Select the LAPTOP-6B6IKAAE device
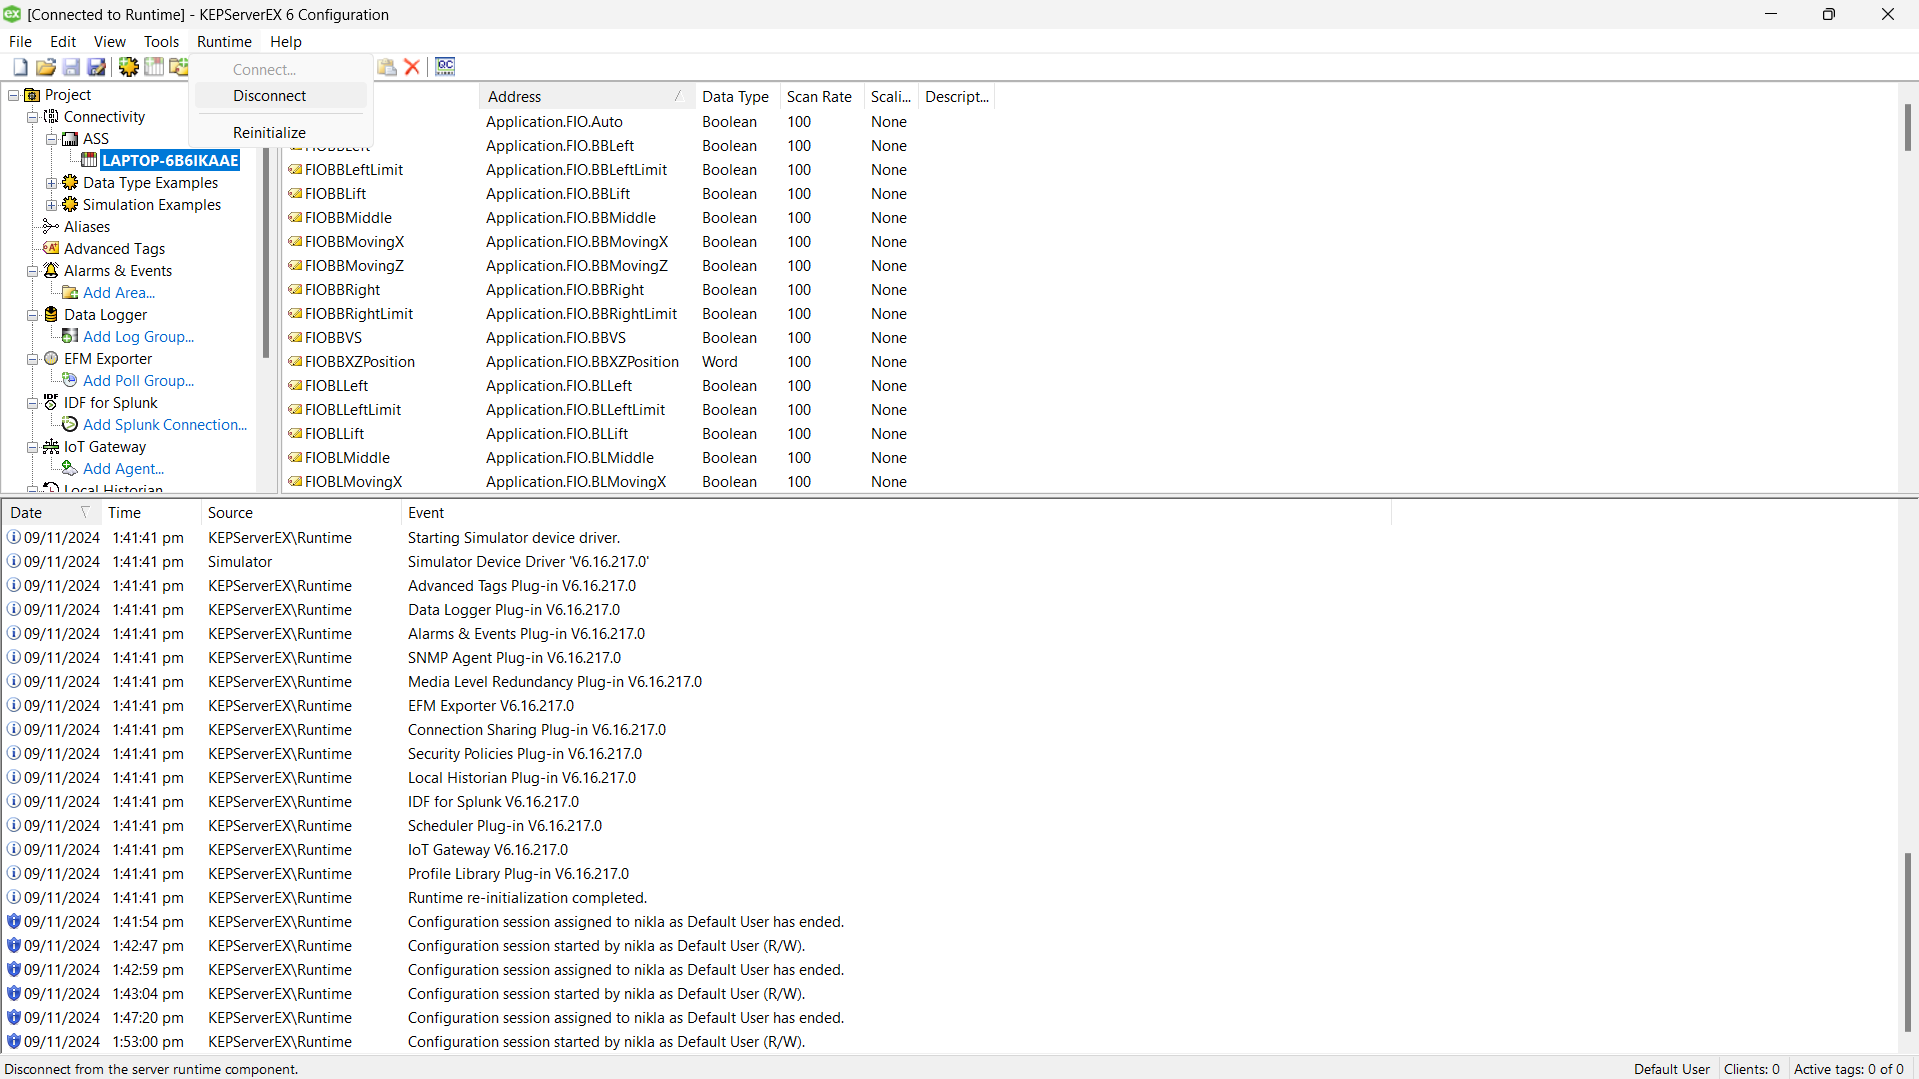Screen dimensions: 1919x1079 point(169,160)
